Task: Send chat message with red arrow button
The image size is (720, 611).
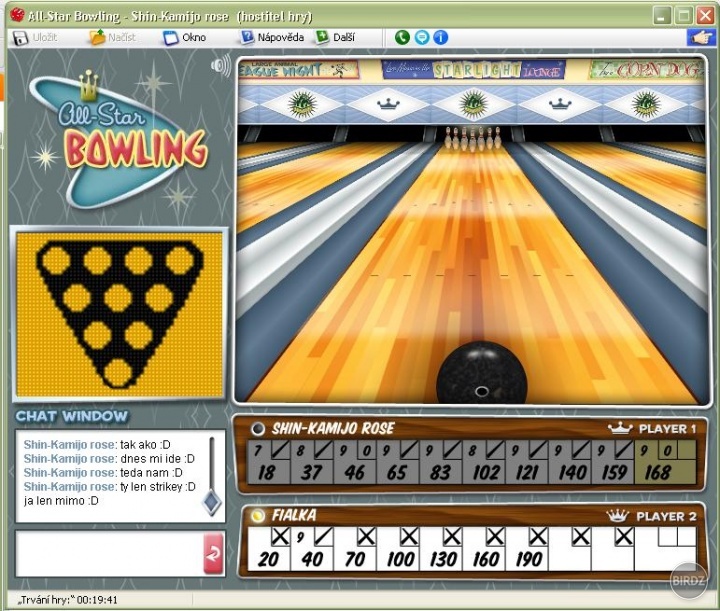Action: click(x=214, y=554)
